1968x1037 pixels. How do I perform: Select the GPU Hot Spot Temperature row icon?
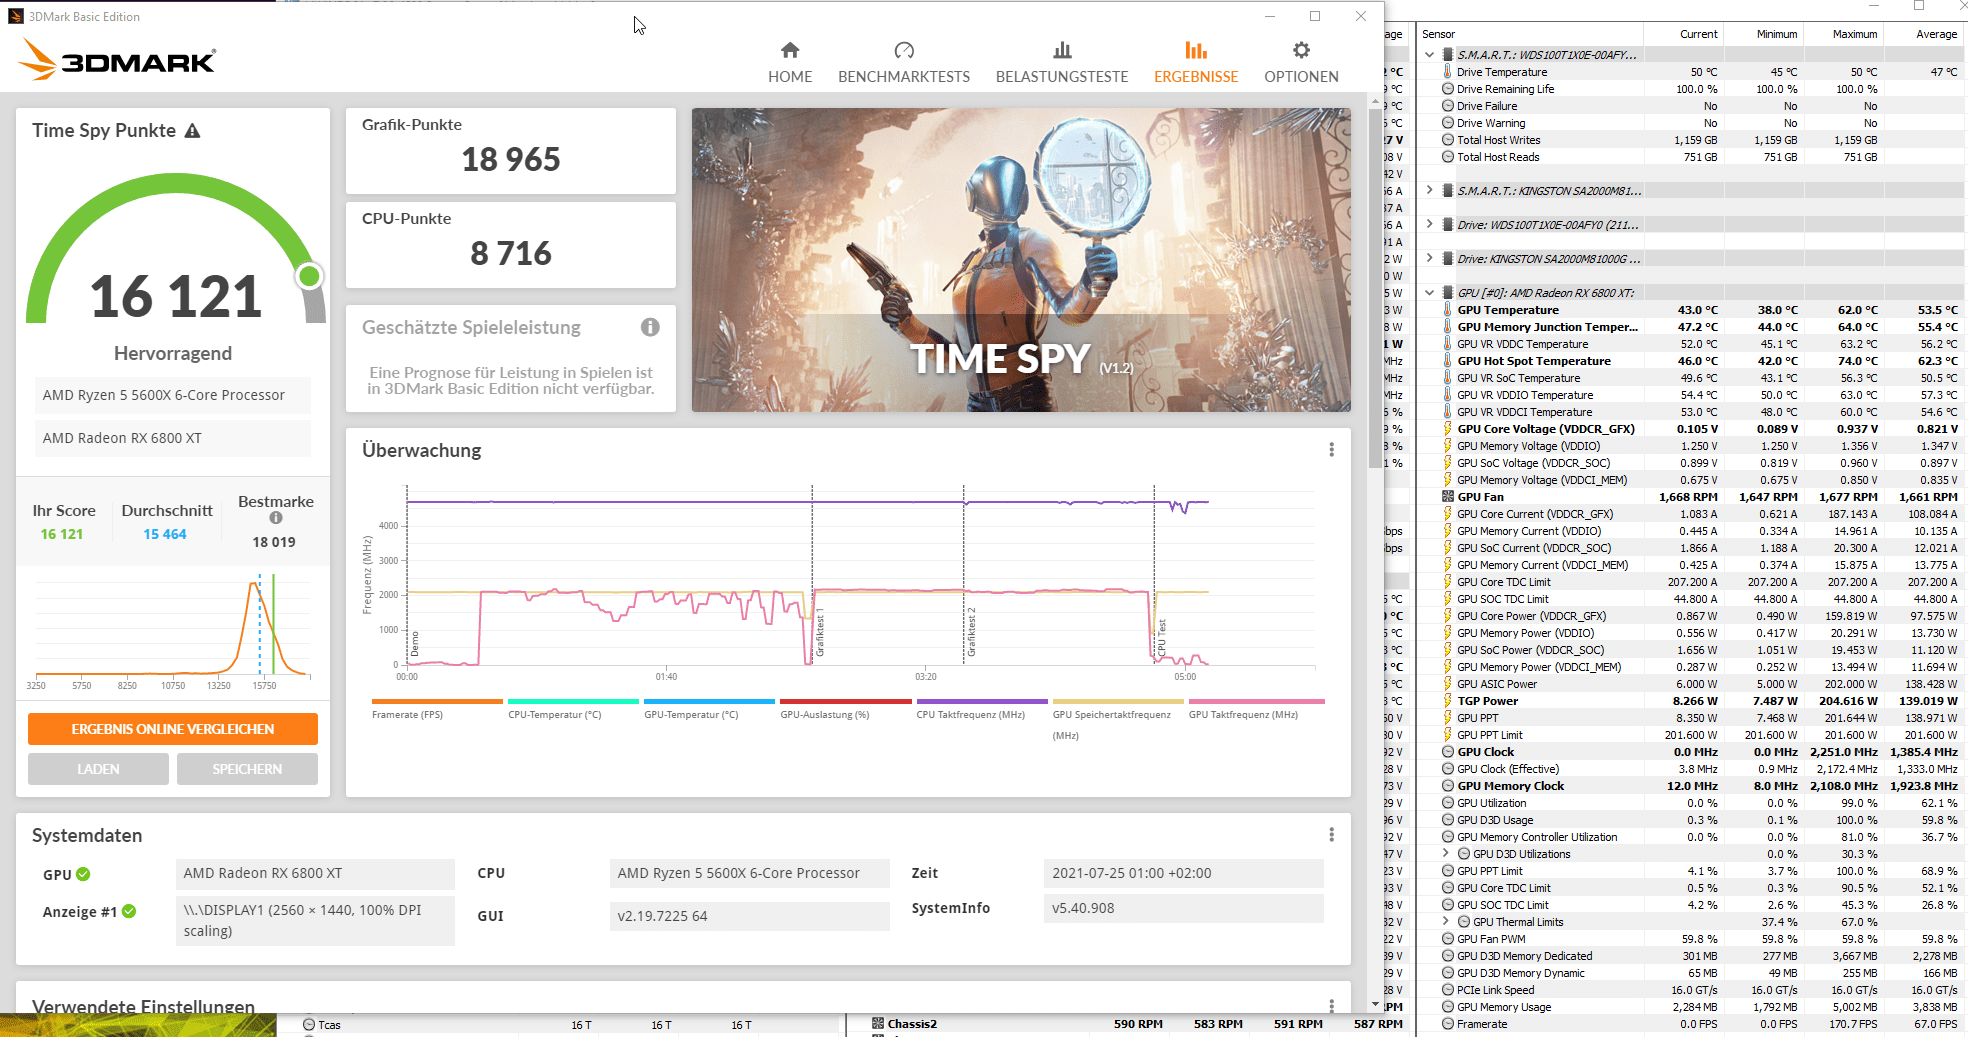coord(1447,361)
